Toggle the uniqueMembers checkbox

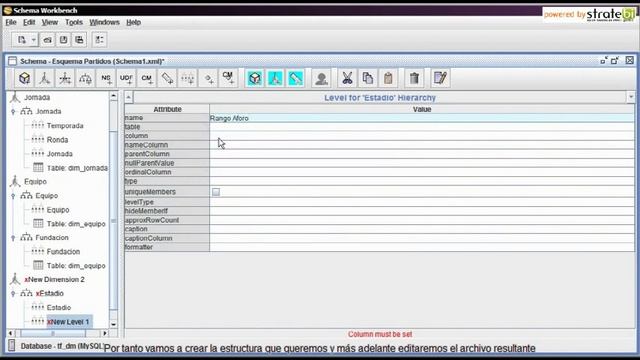216,192
